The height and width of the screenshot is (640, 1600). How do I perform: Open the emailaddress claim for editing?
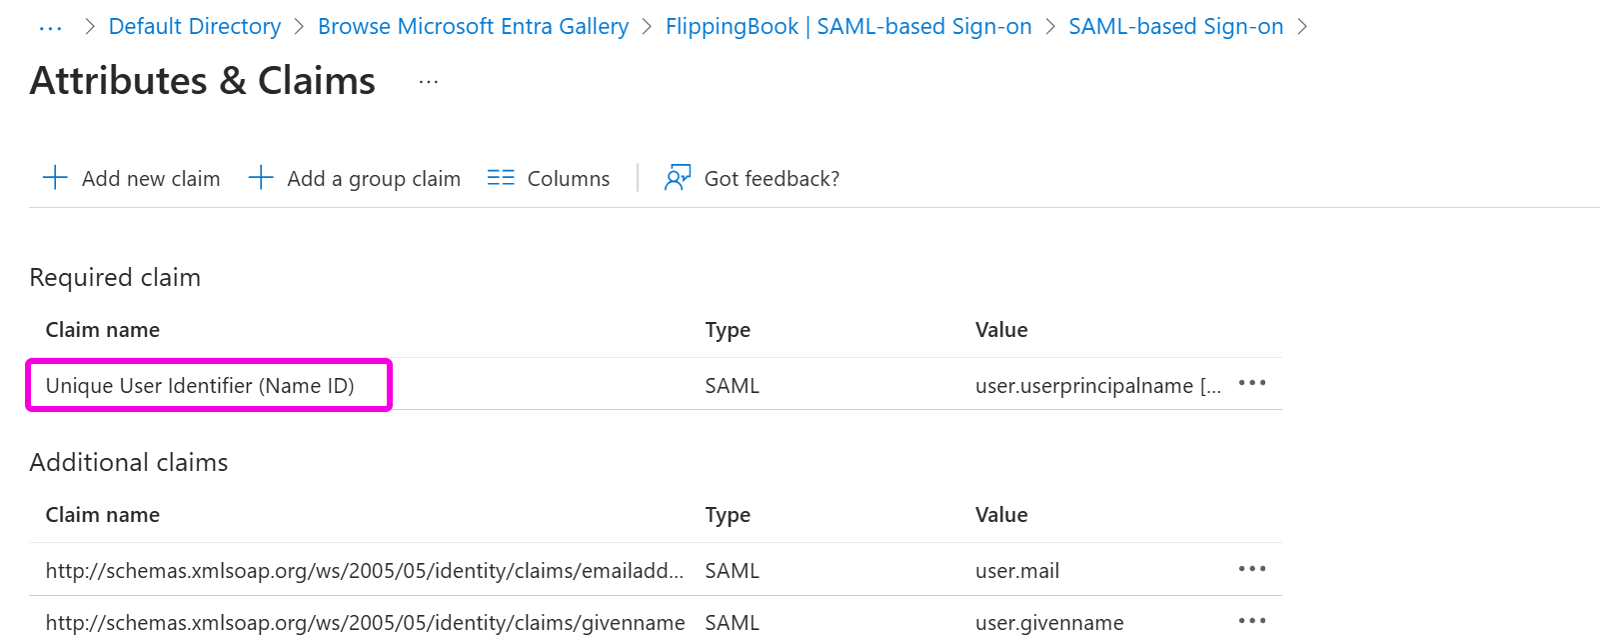click(x=365, y=570)
